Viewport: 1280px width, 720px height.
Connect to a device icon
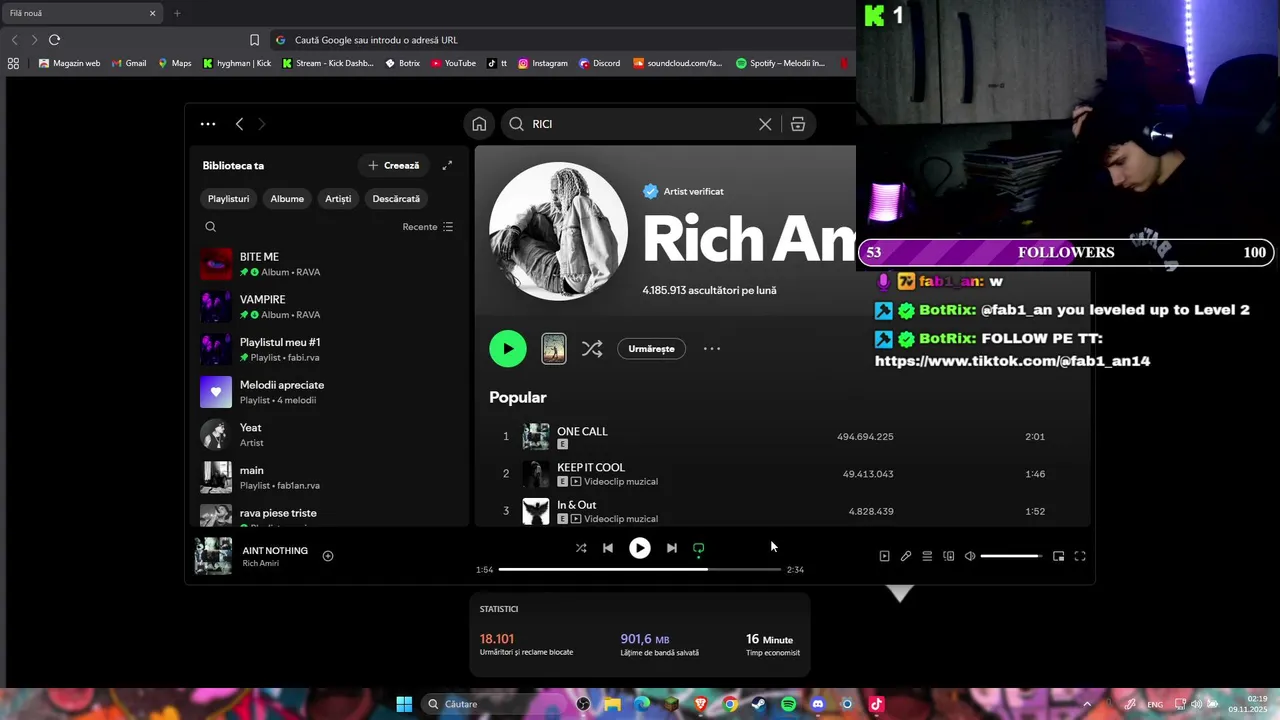(x=949, y=556)
